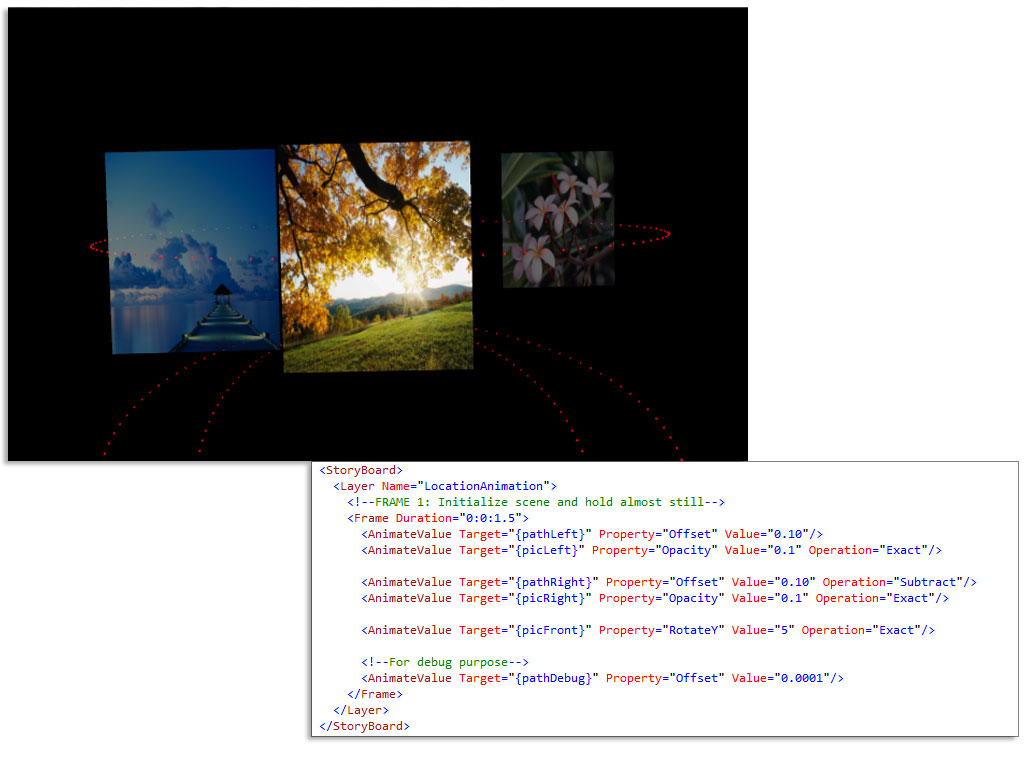Click the picLeft Opacity AnimateValue line
Screen dimensions: 1024x768
pyautogui.click(x=651, y=551)
